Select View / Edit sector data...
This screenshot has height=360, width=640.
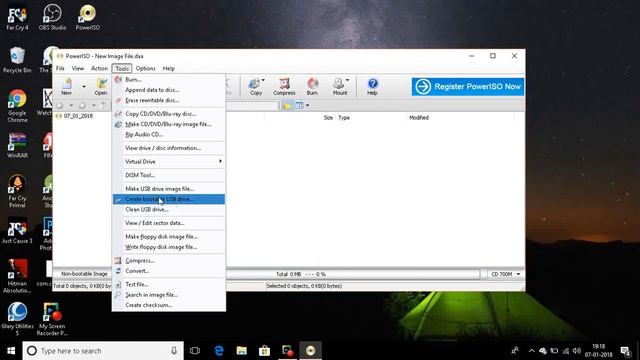(x=169, y=223)
